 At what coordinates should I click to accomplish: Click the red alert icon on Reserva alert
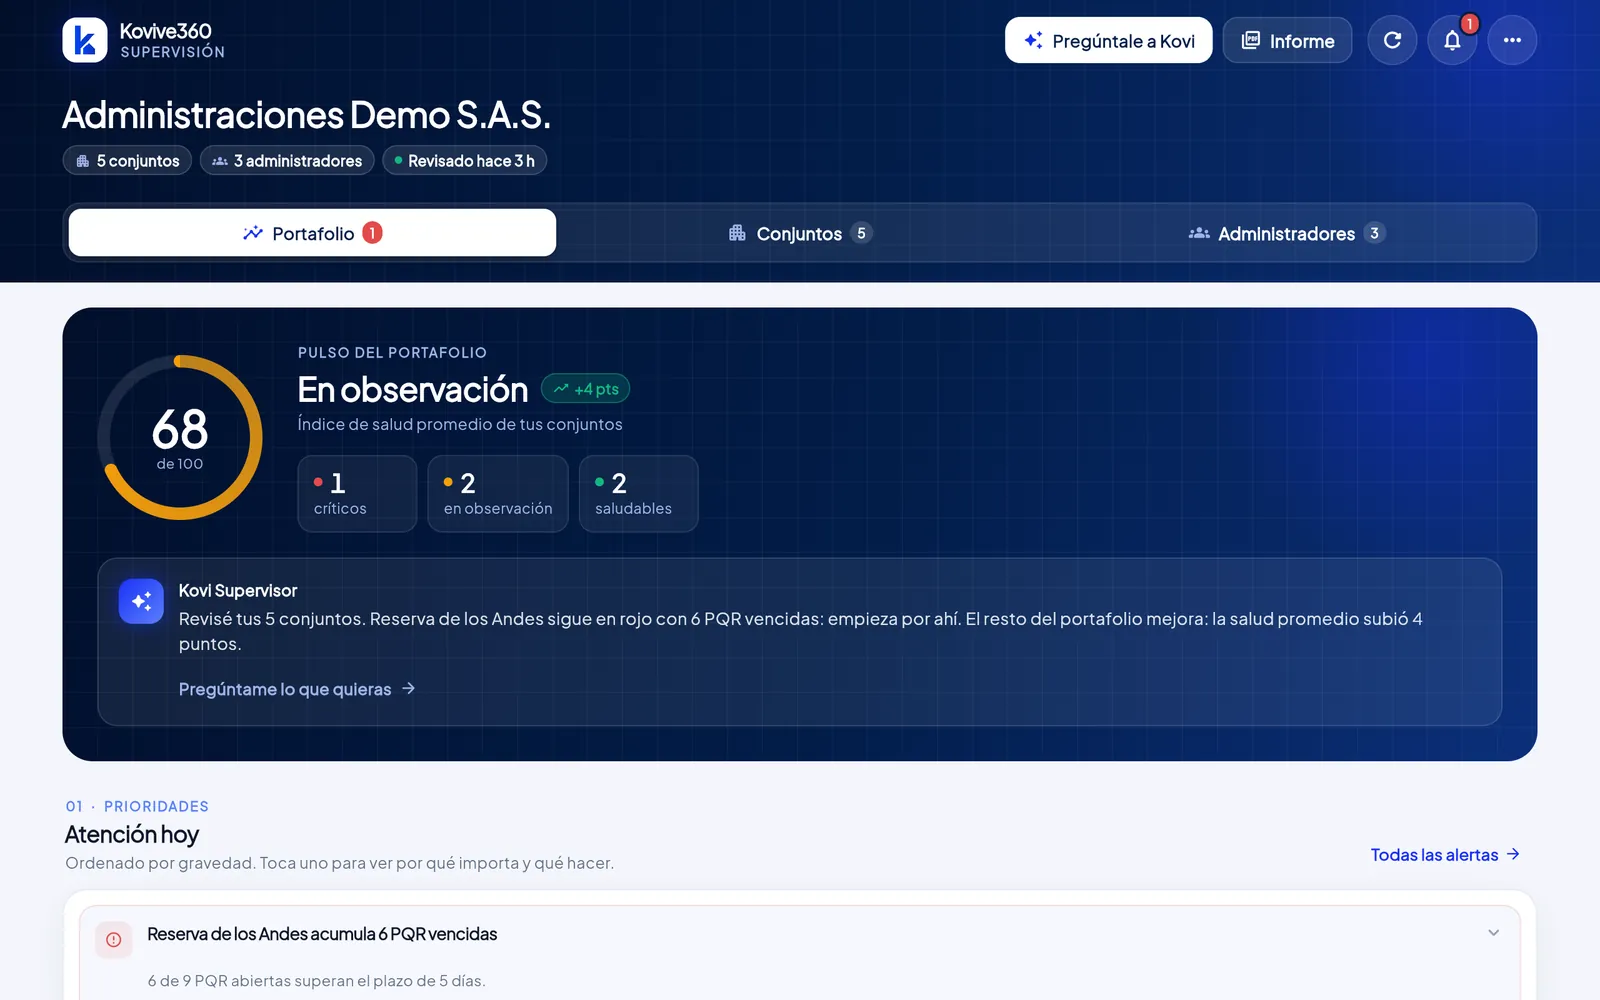point(114,940)
